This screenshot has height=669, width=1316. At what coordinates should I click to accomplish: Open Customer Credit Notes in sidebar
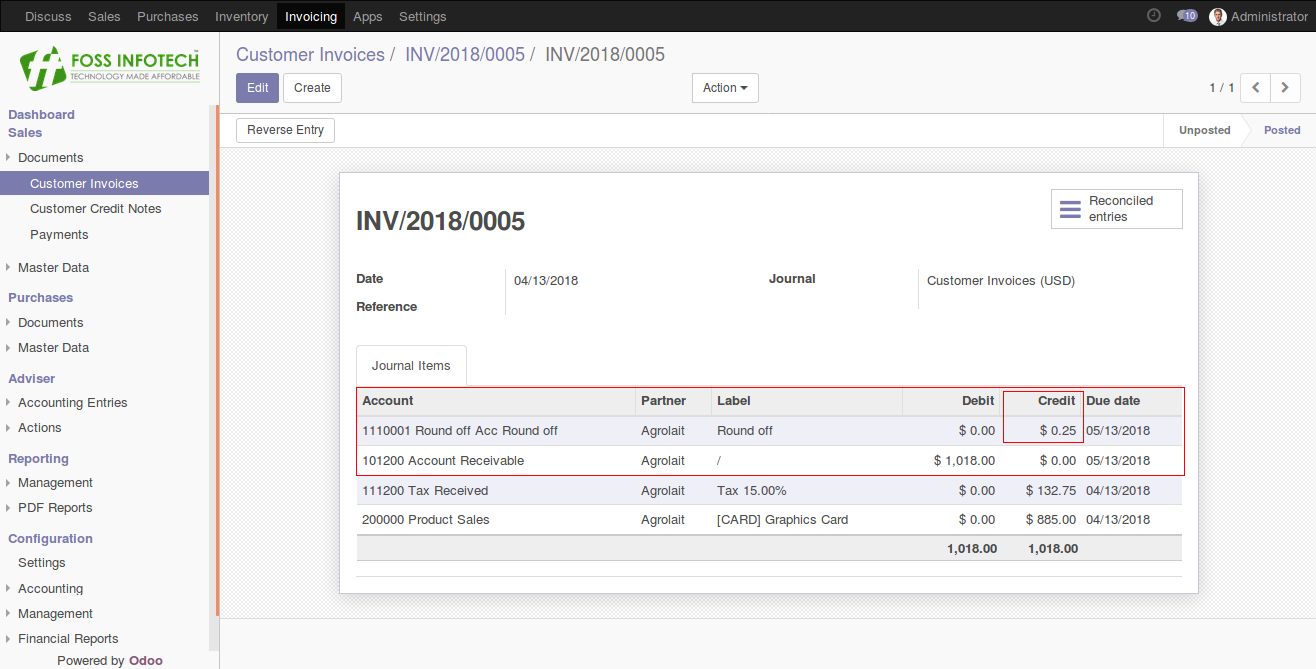(96, 209)
